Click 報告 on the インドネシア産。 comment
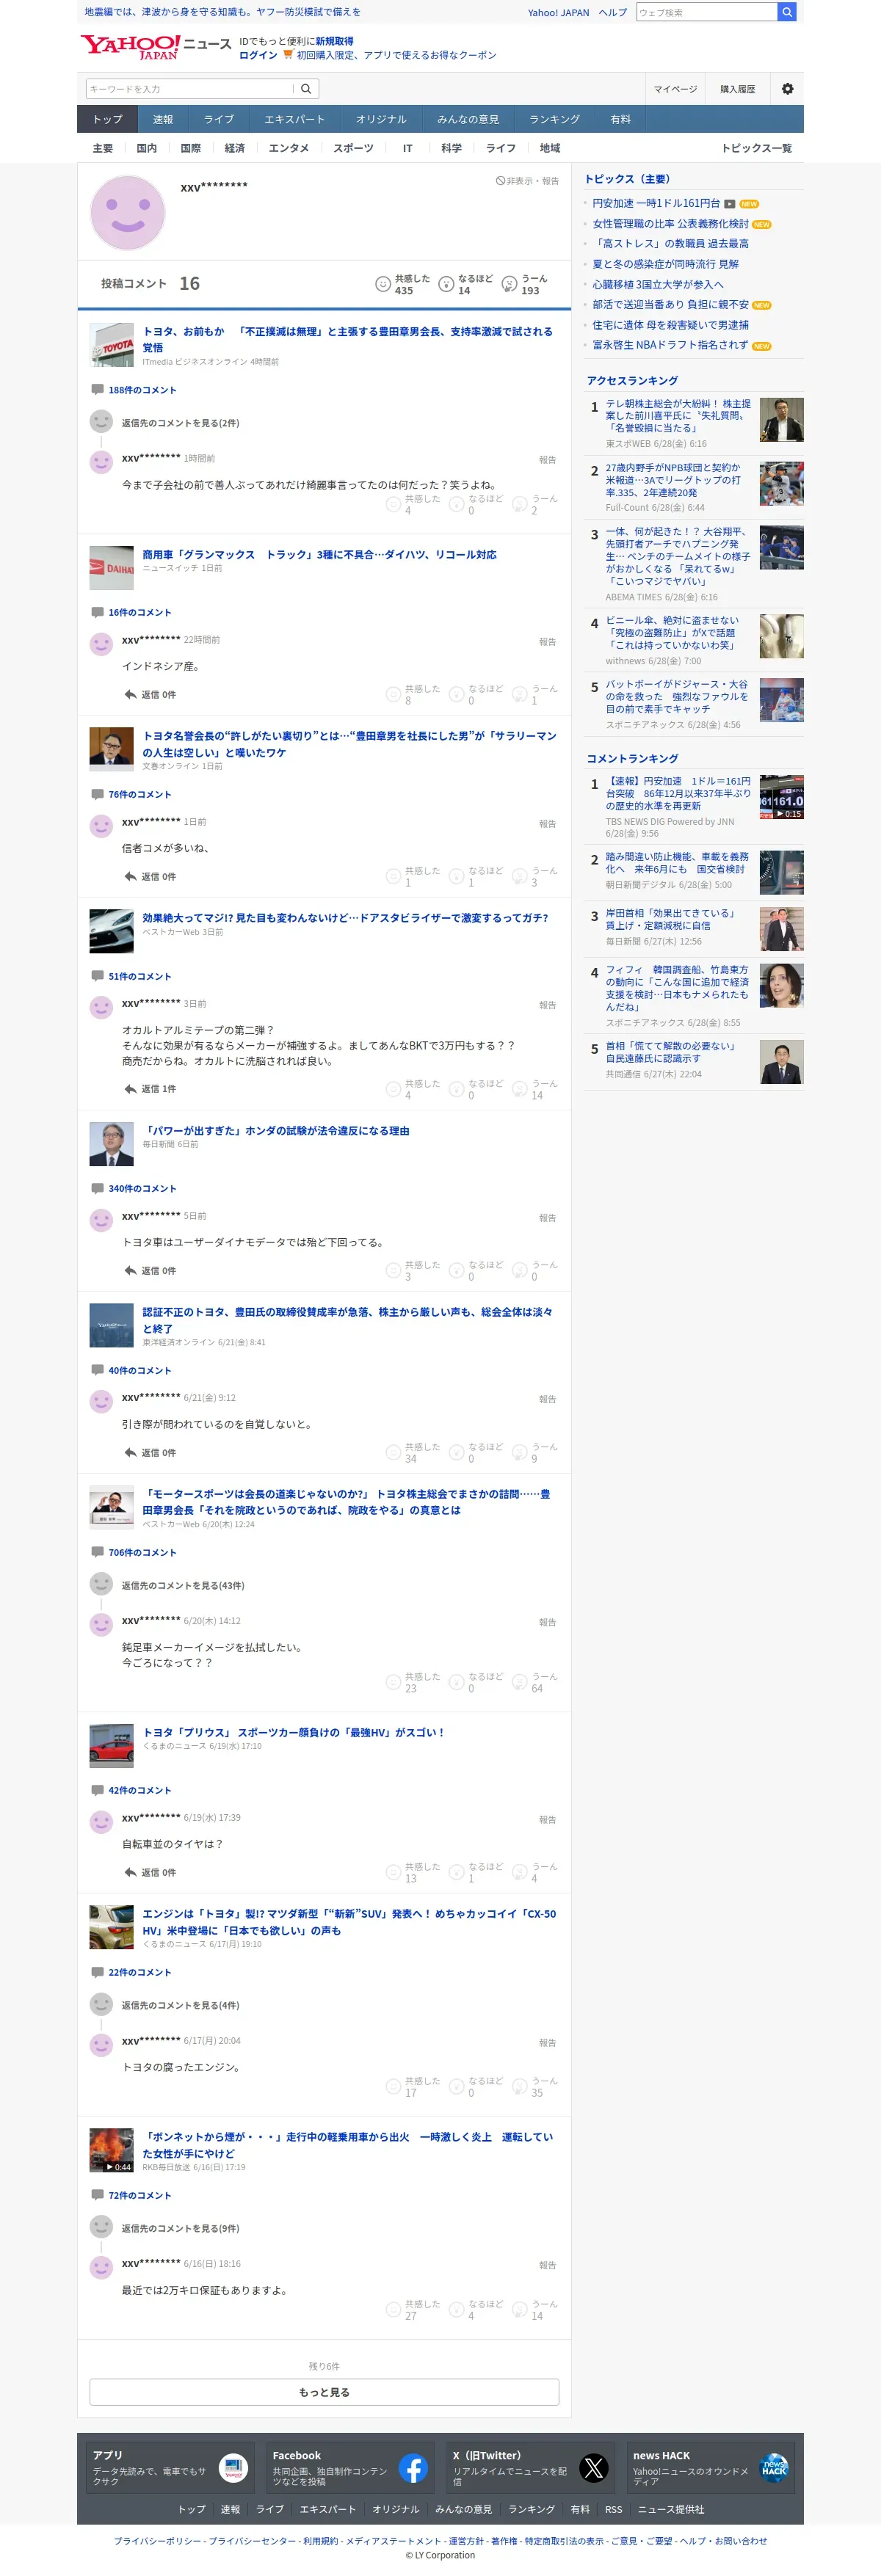Image resolution: width=881 pixels, height=2576 pixels. click(x=547, y=642)
